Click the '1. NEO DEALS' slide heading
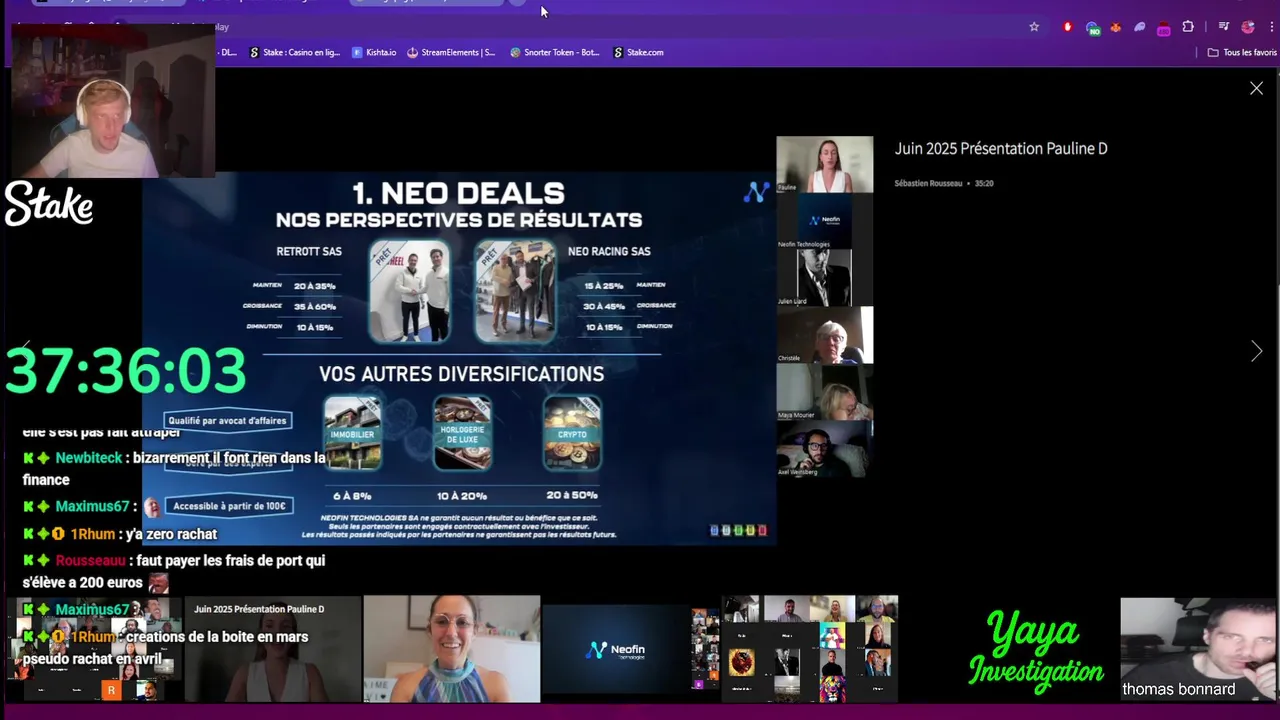1280x720 pixels. (458, 194)
